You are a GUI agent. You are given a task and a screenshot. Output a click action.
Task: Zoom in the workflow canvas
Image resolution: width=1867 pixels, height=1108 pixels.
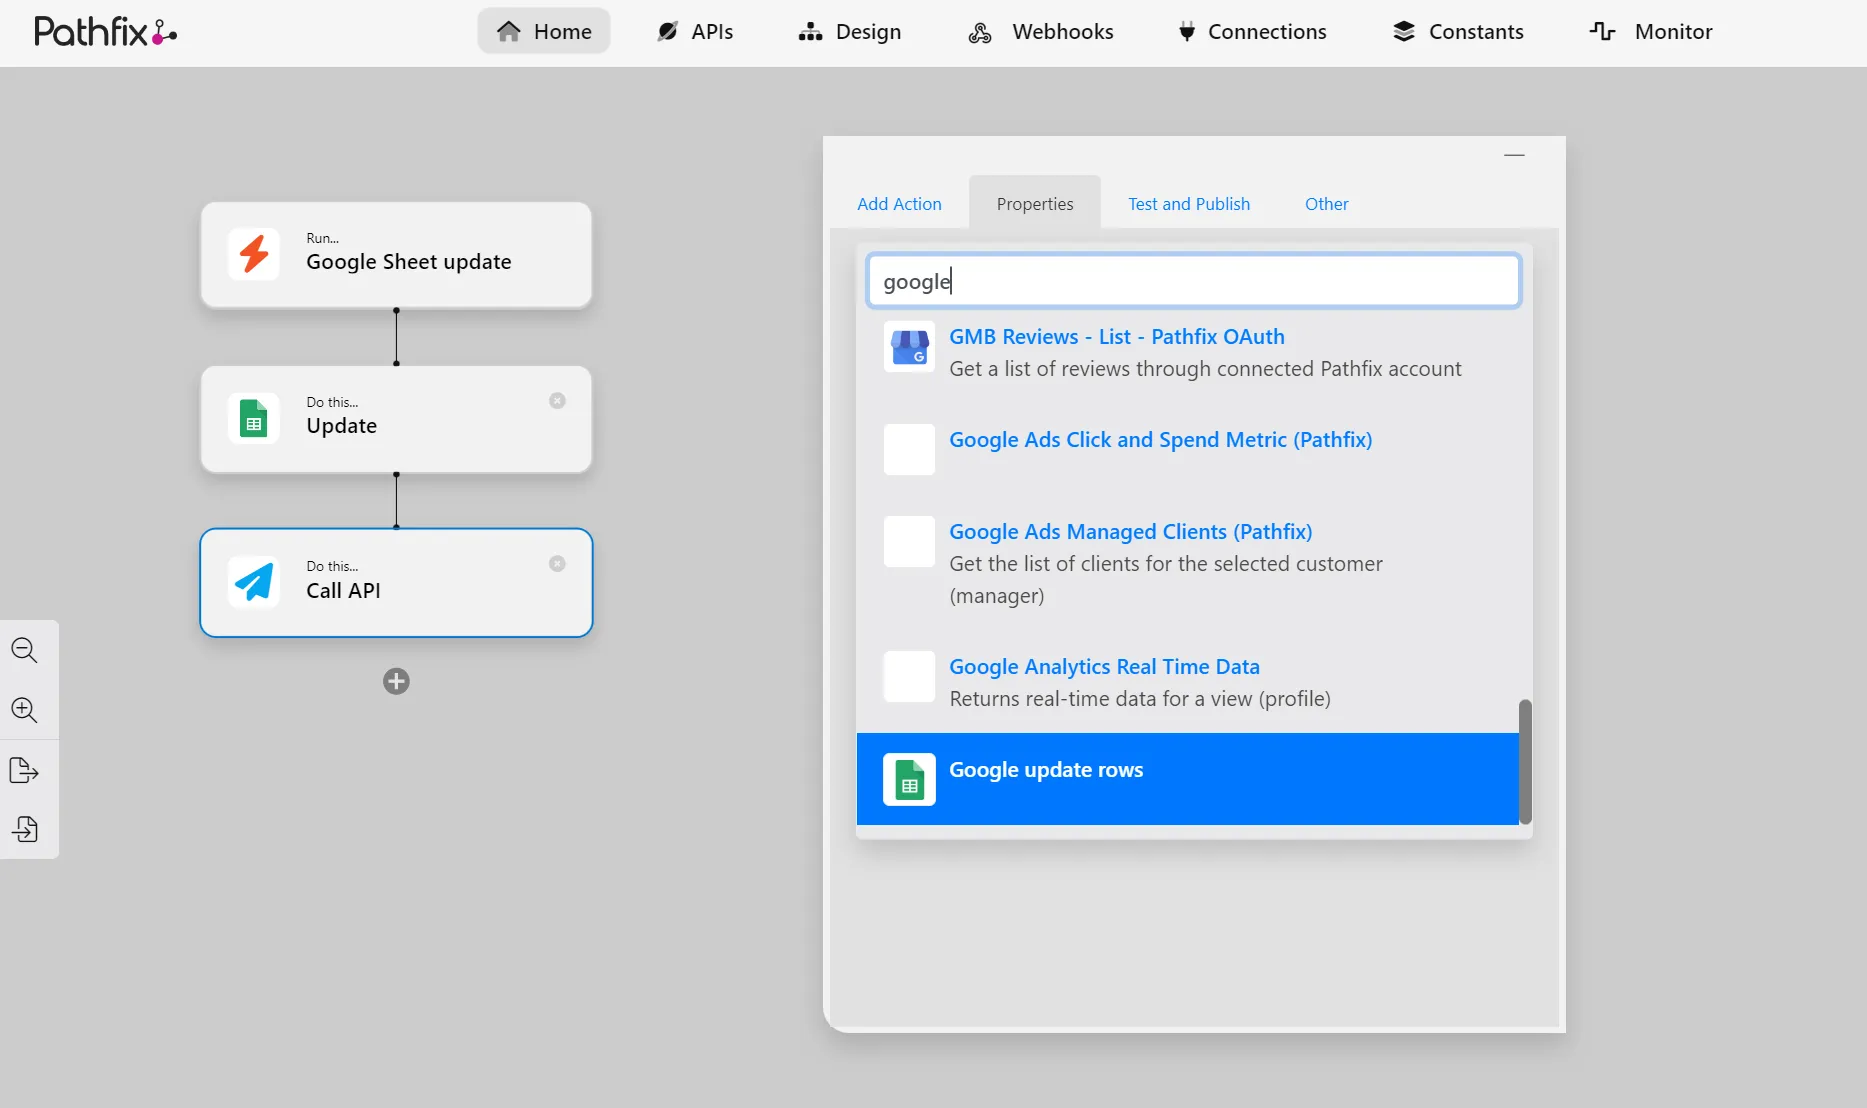pyautogui.click(x=25, y=710)
